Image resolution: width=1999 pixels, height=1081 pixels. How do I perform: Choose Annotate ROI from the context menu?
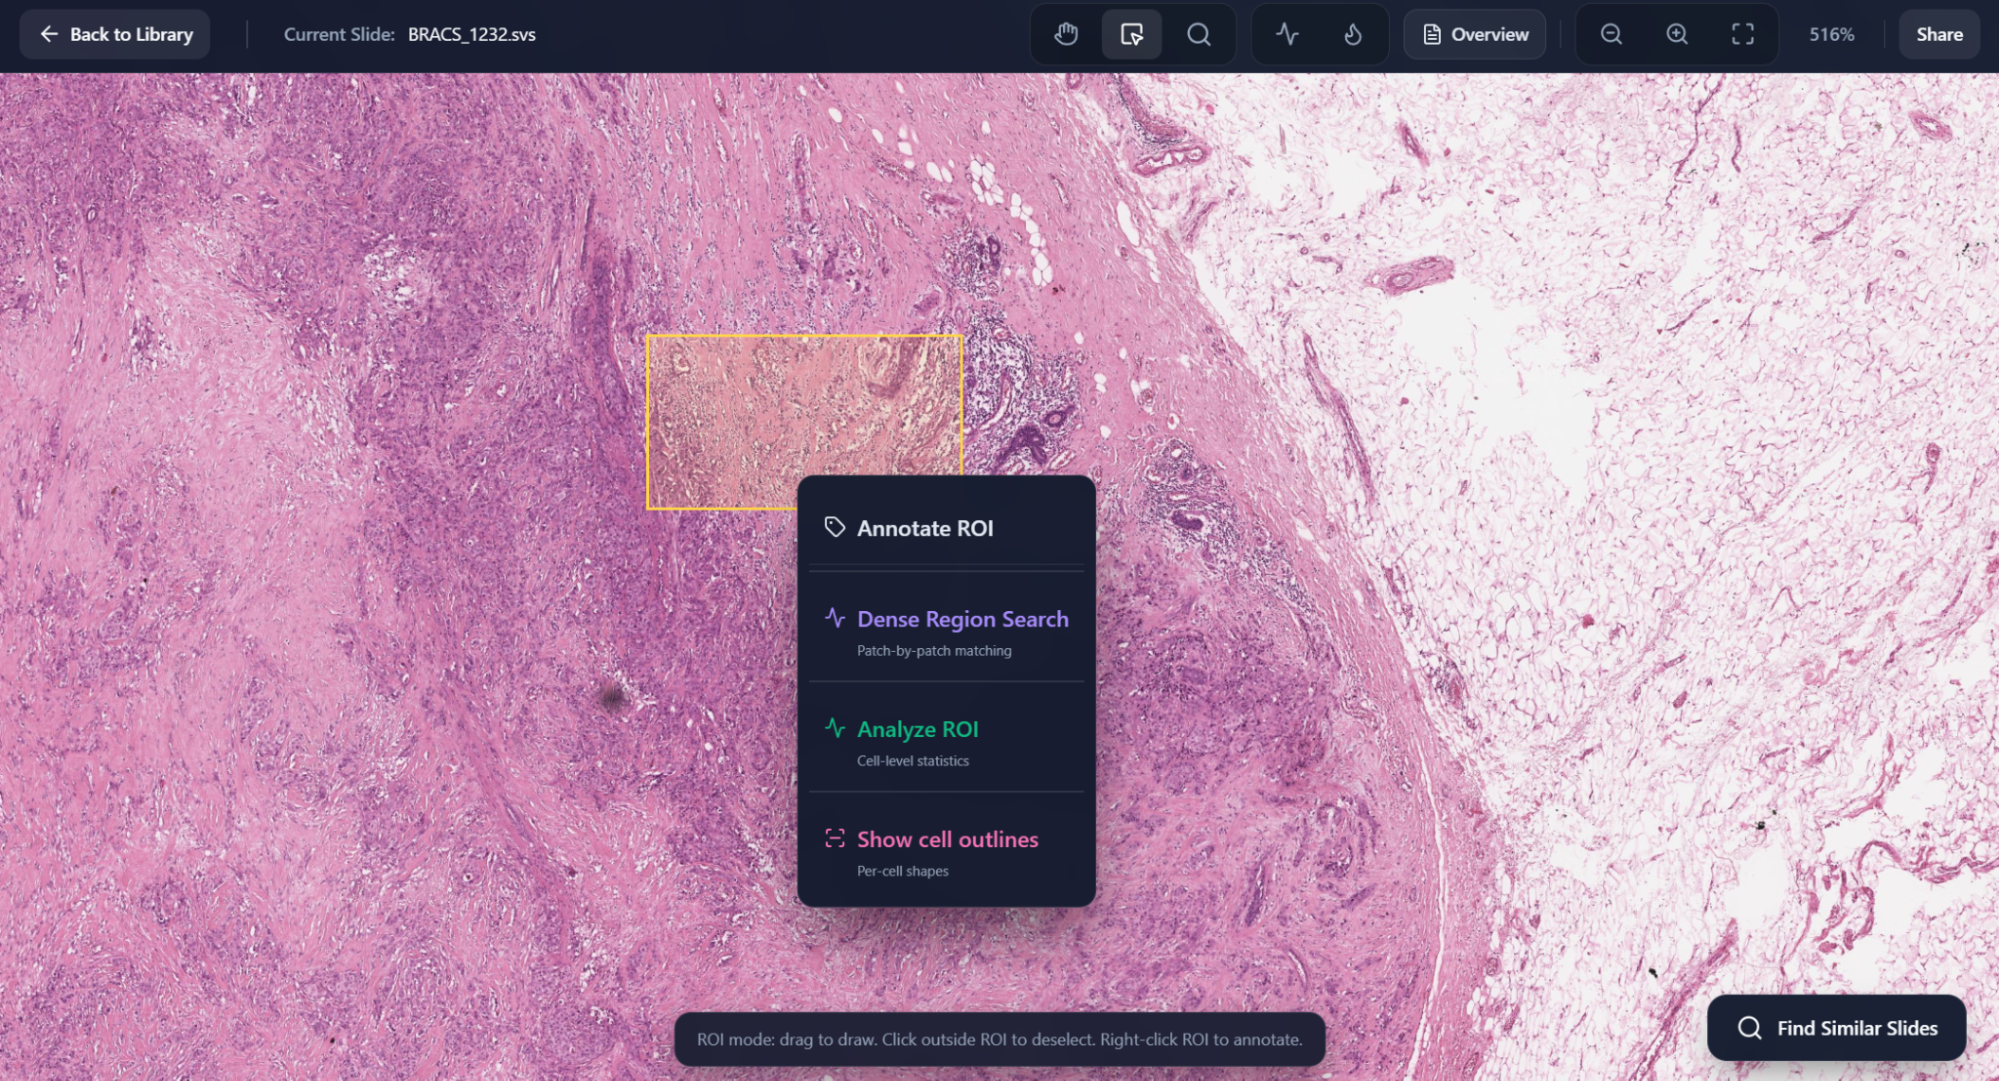click(946, 528)
